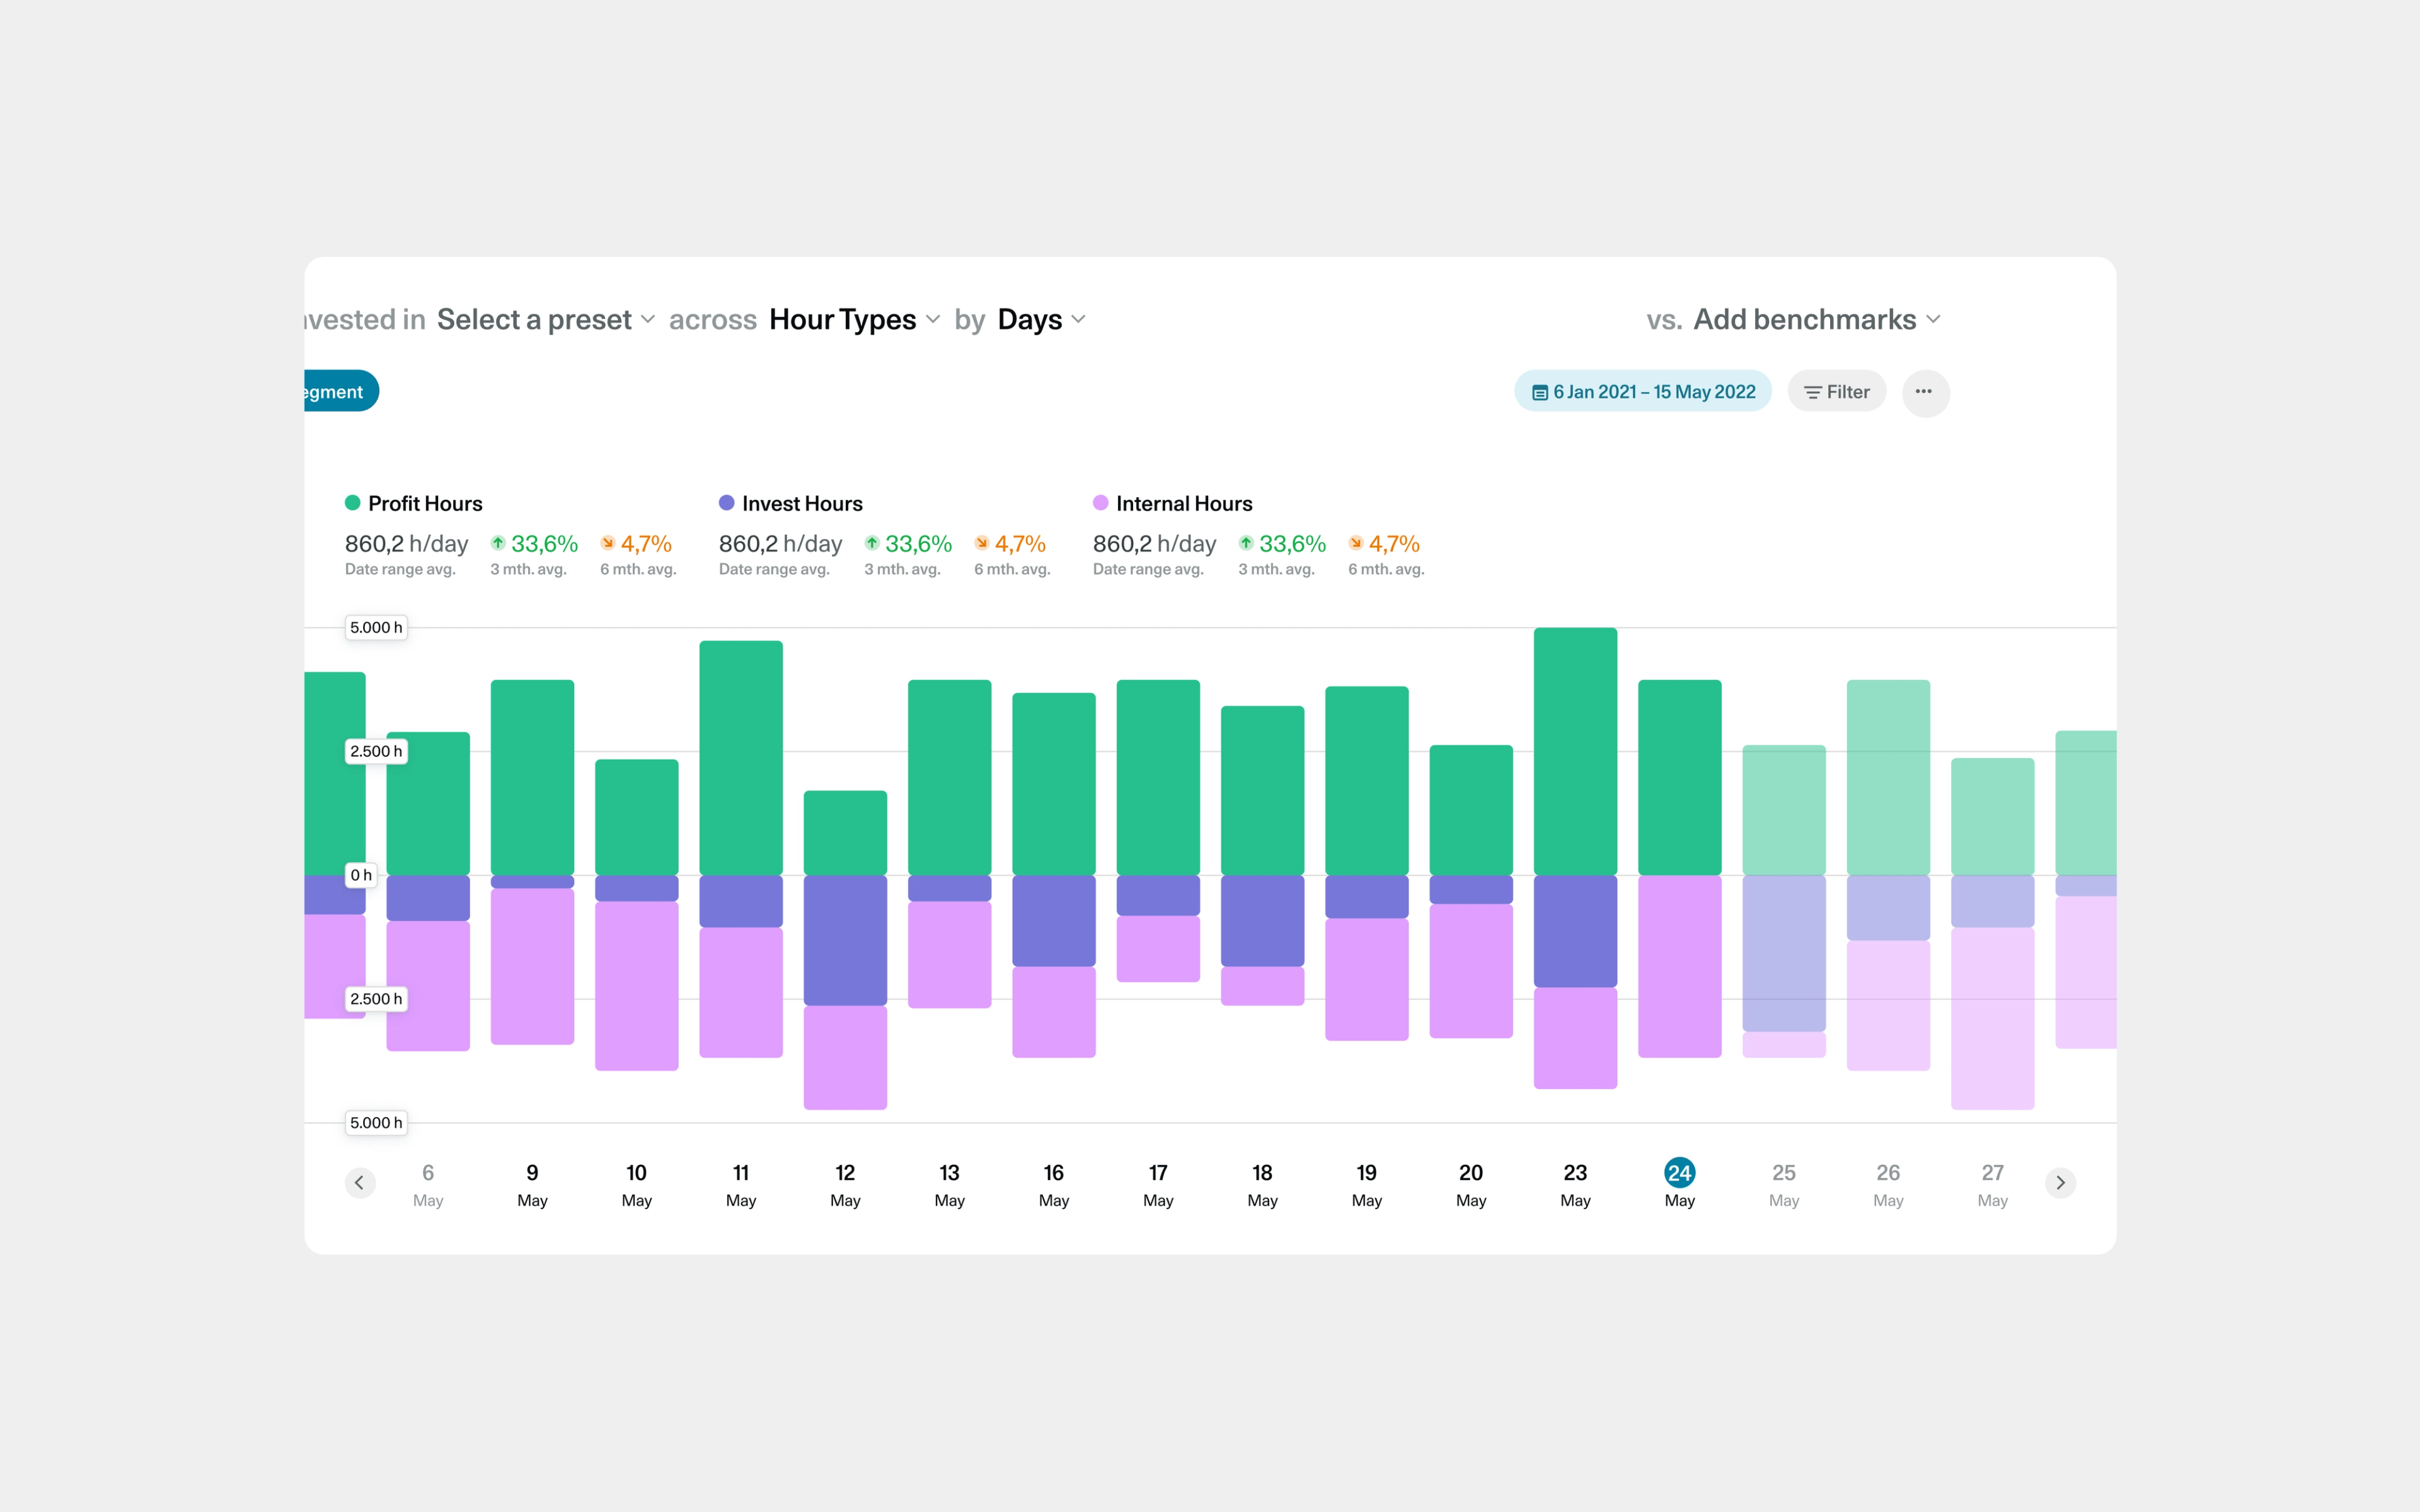Click chevron next to Hour Types
The width and height of the screenshot is (2420, 1512).
point(933,320)
